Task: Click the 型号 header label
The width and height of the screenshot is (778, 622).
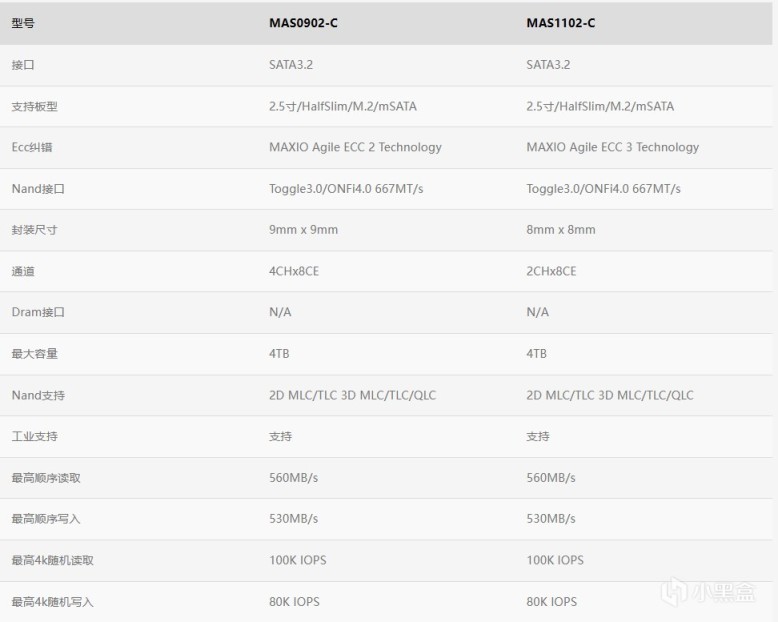Action: coord(23,23)
